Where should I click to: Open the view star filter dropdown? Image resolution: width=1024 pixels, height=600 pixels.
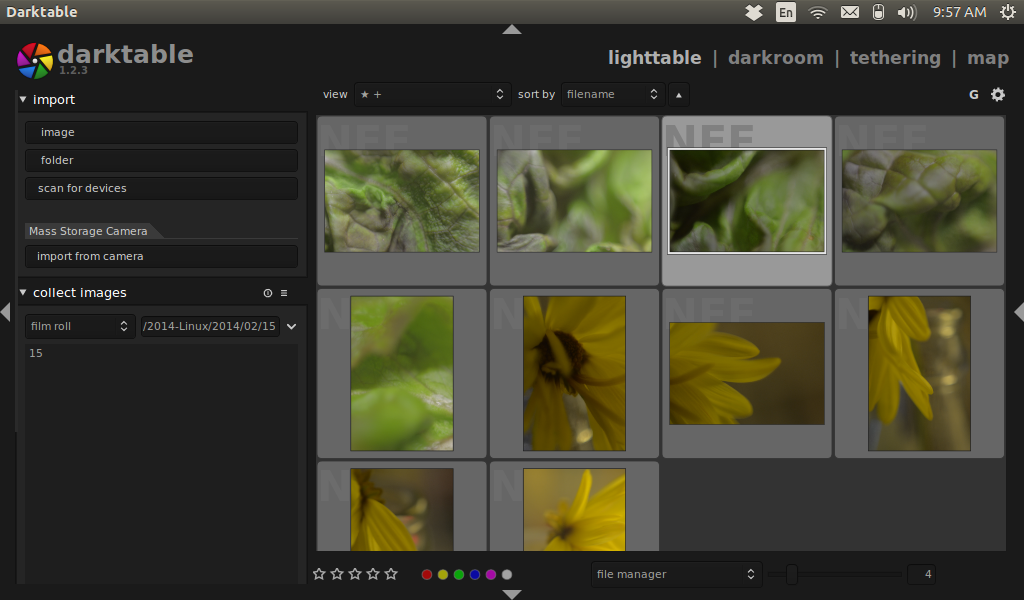pyautogui.click(x=431, y=95)
